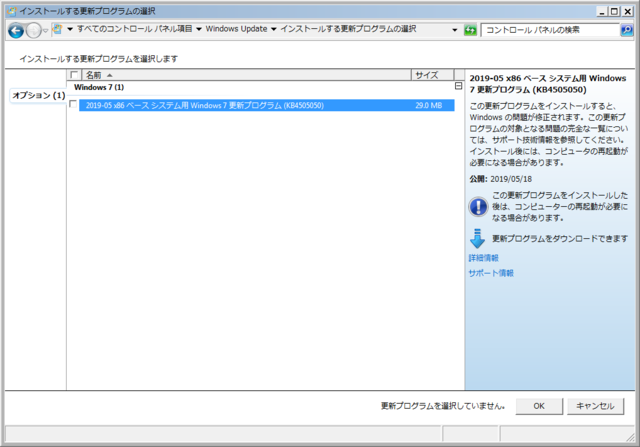Select インストールする更新プログラムの選択 breadcrumb
Viewport: 640px width, 447px height.
(x=348, y=29)
